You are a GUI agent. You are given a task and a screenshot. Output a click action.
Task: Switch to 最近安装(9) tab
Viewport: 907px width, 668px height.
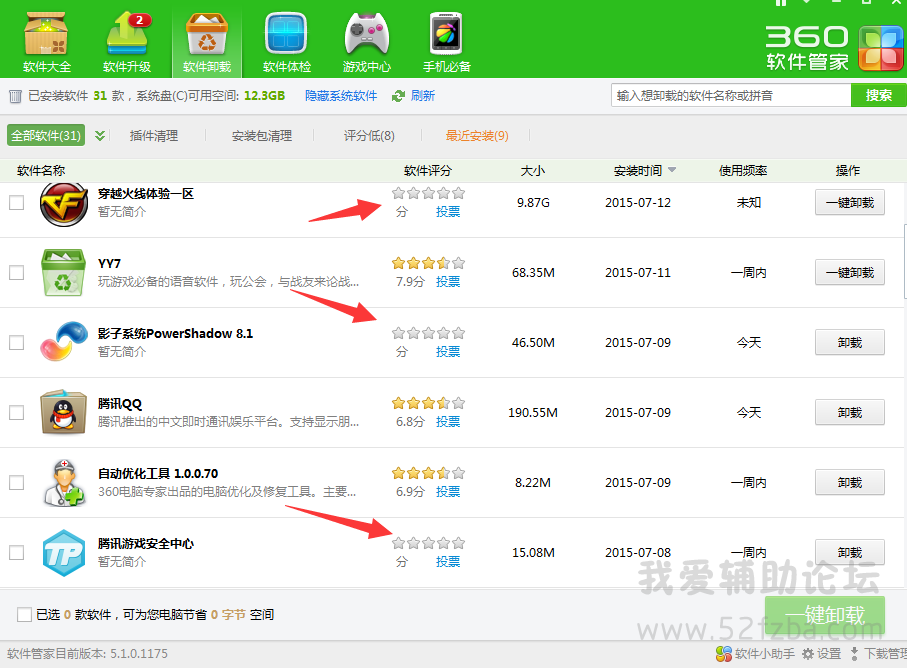(477, 136)
